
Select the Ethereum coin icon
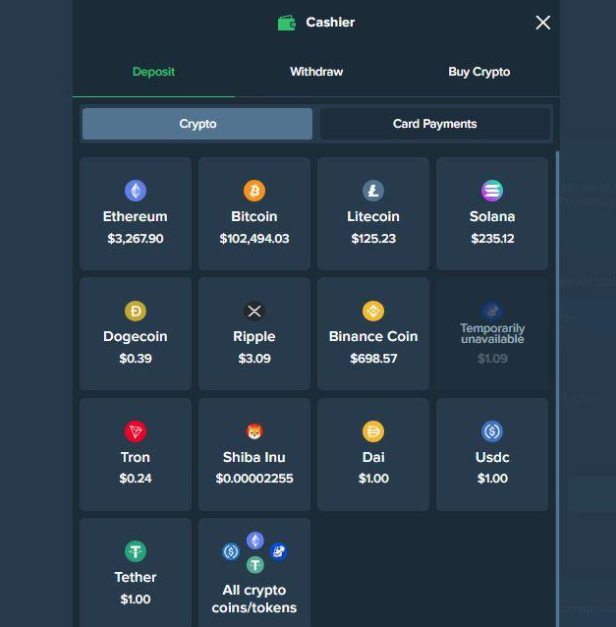click(135, 191)
